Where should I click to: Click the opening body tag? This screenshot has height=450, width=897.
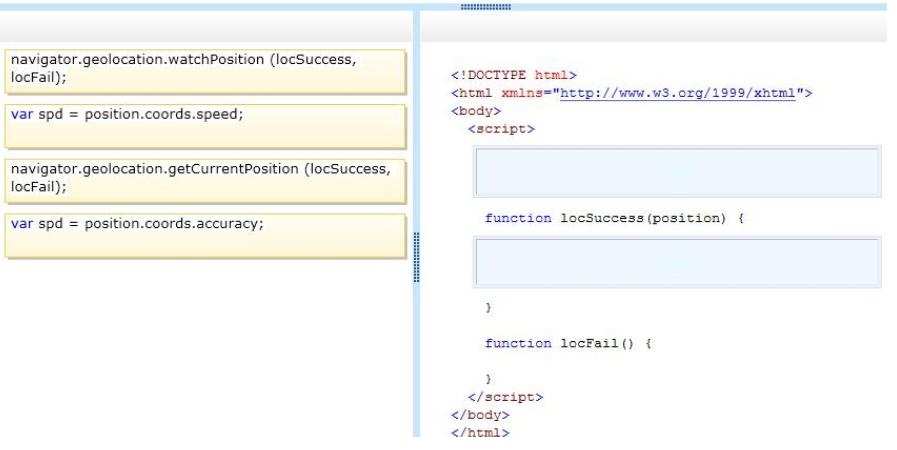point(476,110)
